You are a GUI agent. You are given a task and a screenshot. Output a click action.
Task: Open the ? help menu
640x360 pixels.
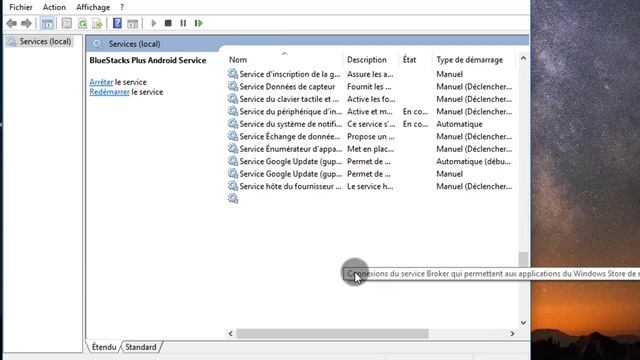click(122, 7)
